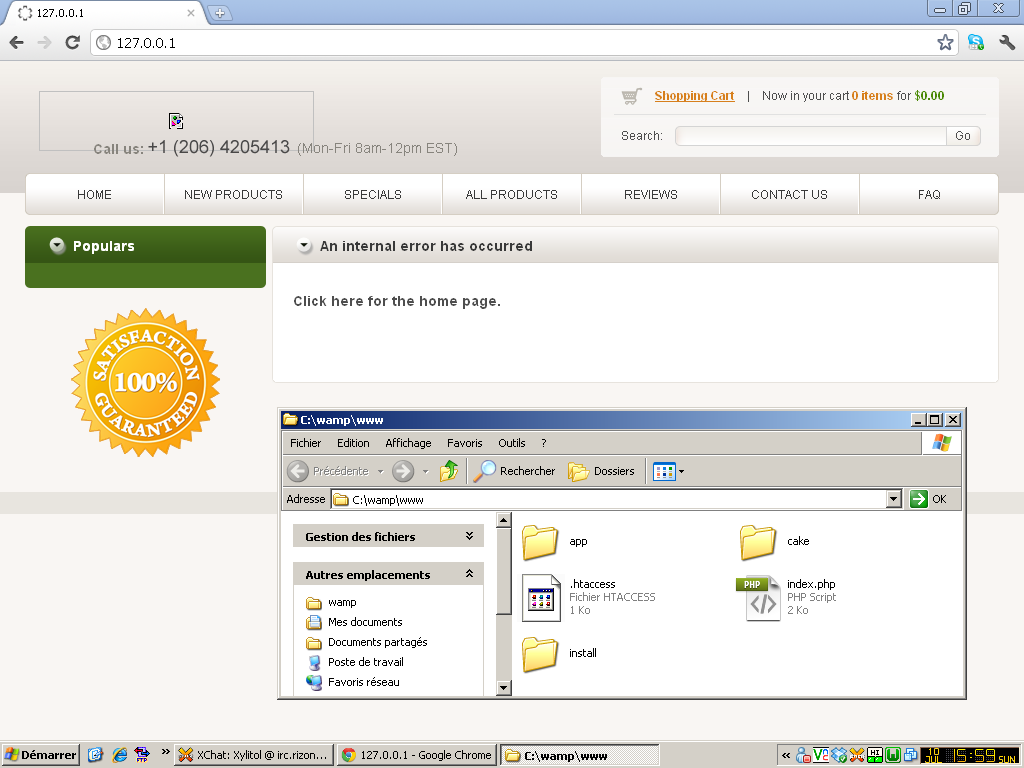Open the Favoris menu
Screen dimensions: 1024x768
click(x=465, y=443)
